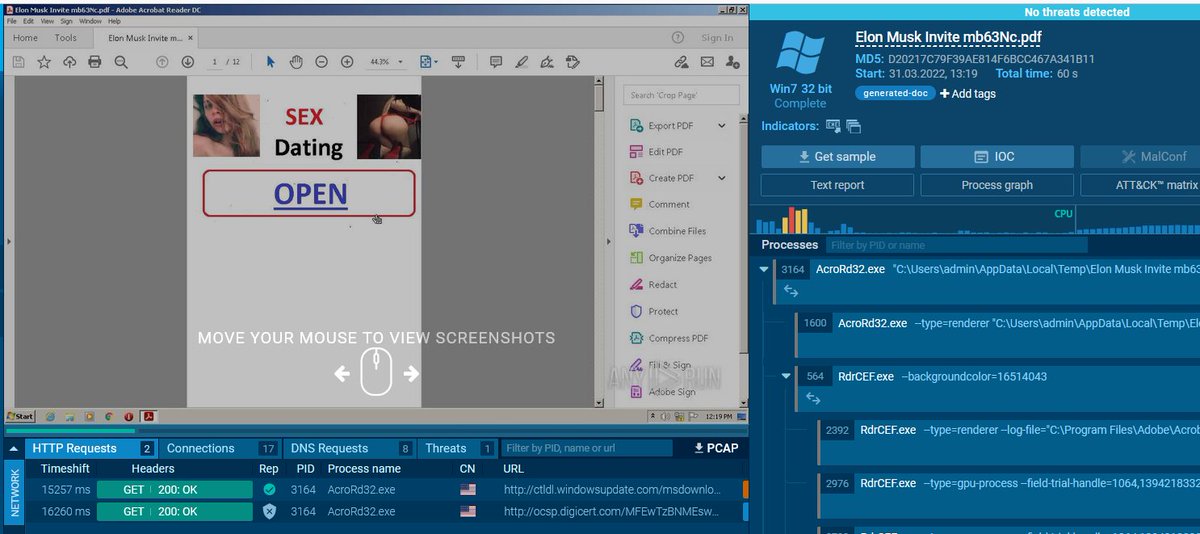Send file by email envelope icon
This screenshot has height=534, width=1200.
click(707, 62)
